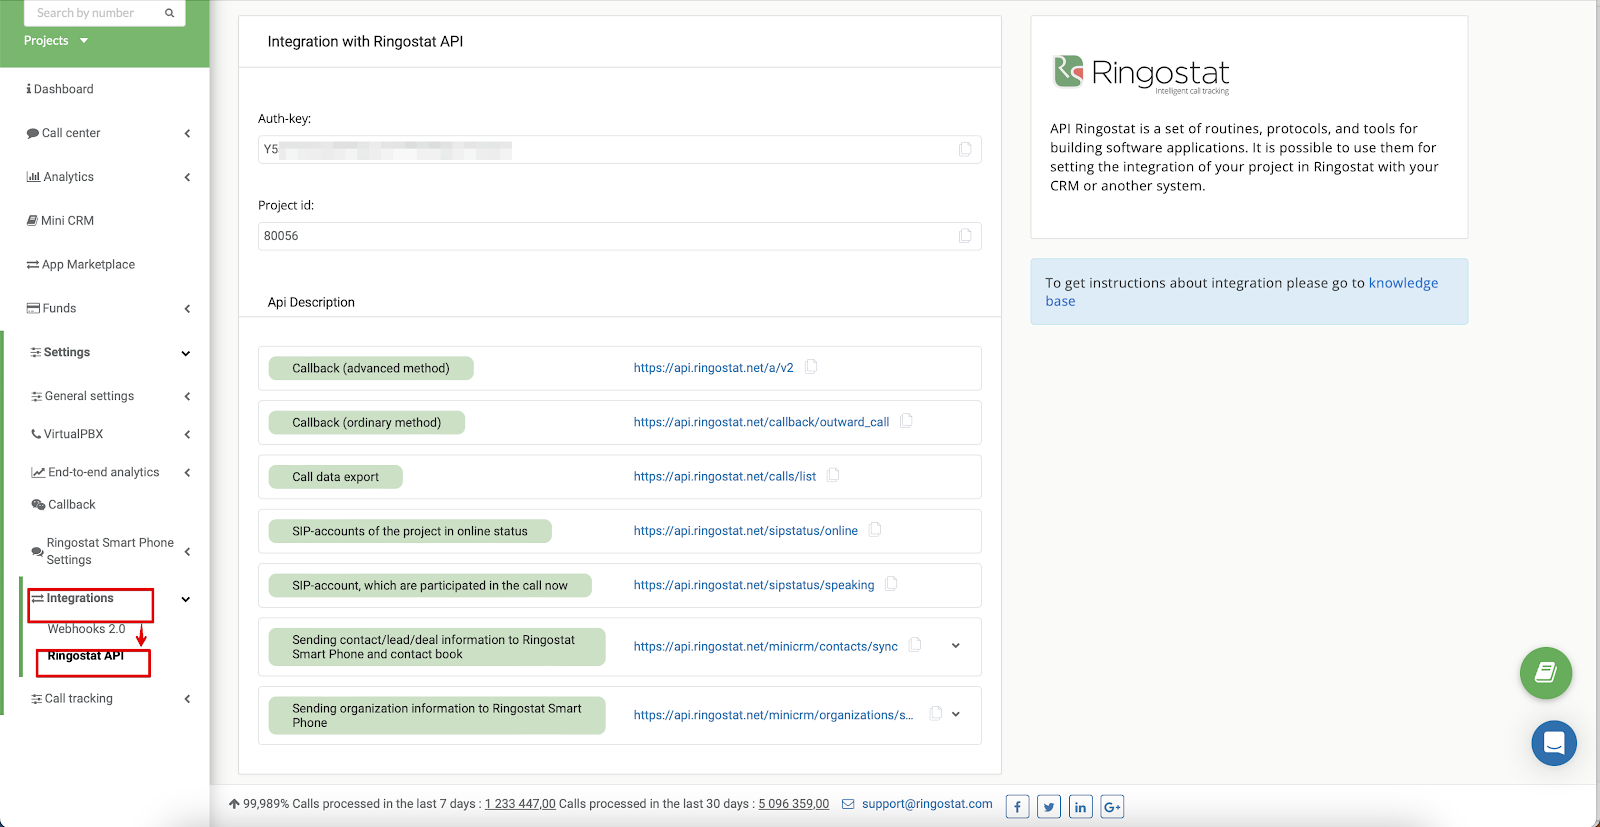Copy the minicrm organizations URL
This screenshot has width=1600, height=827.
[936, 713]
